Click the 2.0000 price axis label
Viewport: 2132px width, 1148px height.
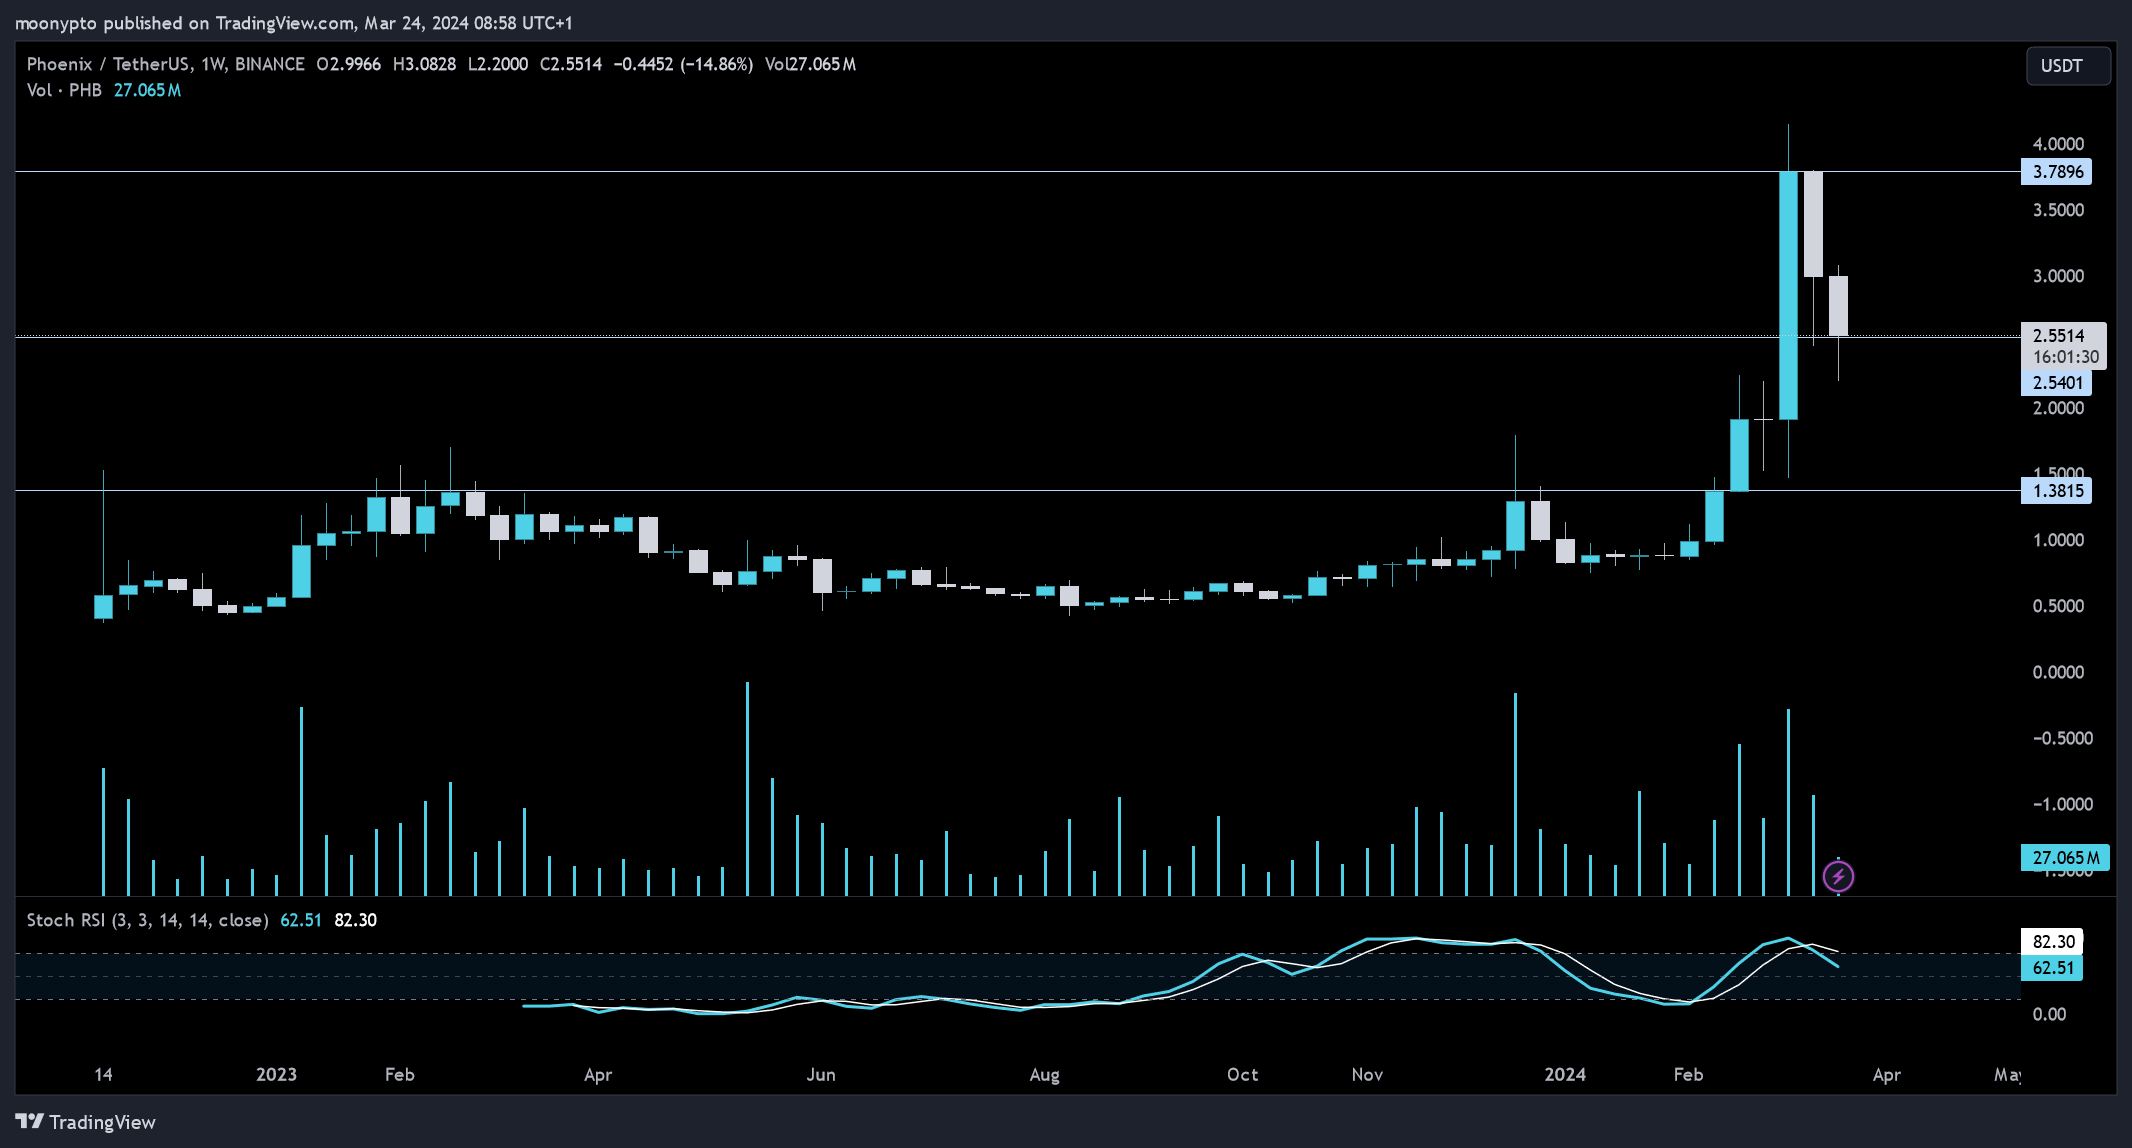2058,408
